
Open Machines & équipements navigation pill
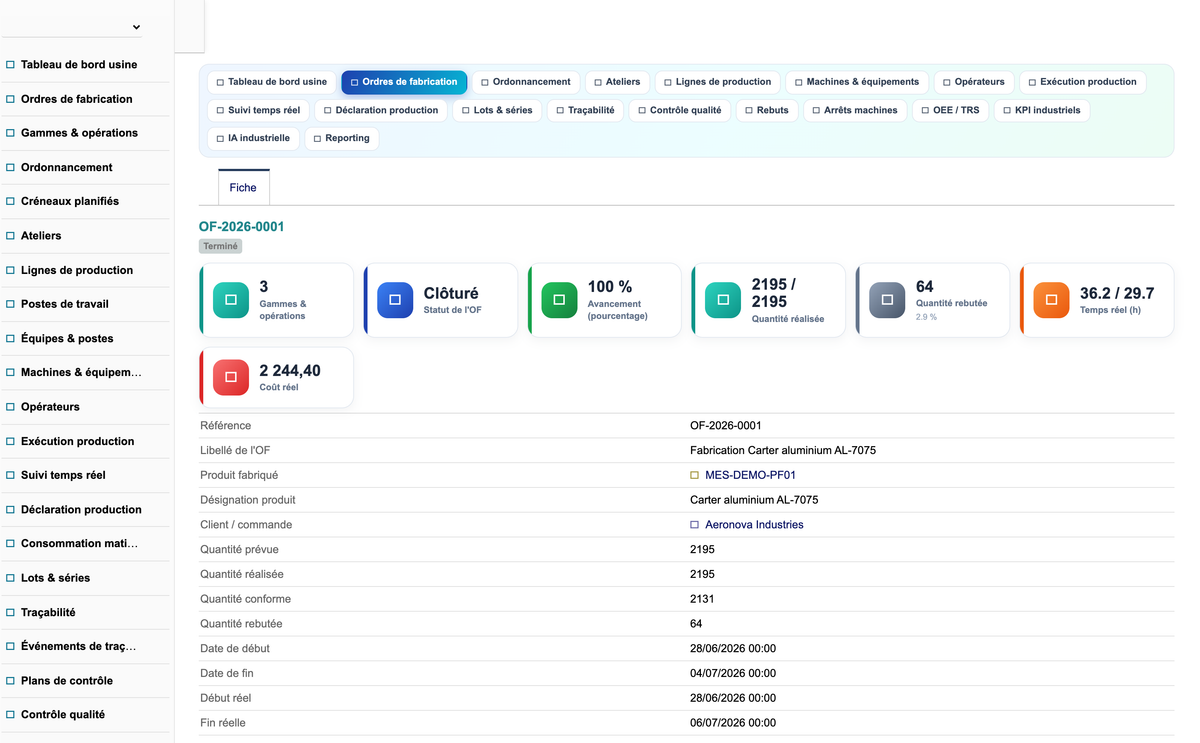point(857,82)
